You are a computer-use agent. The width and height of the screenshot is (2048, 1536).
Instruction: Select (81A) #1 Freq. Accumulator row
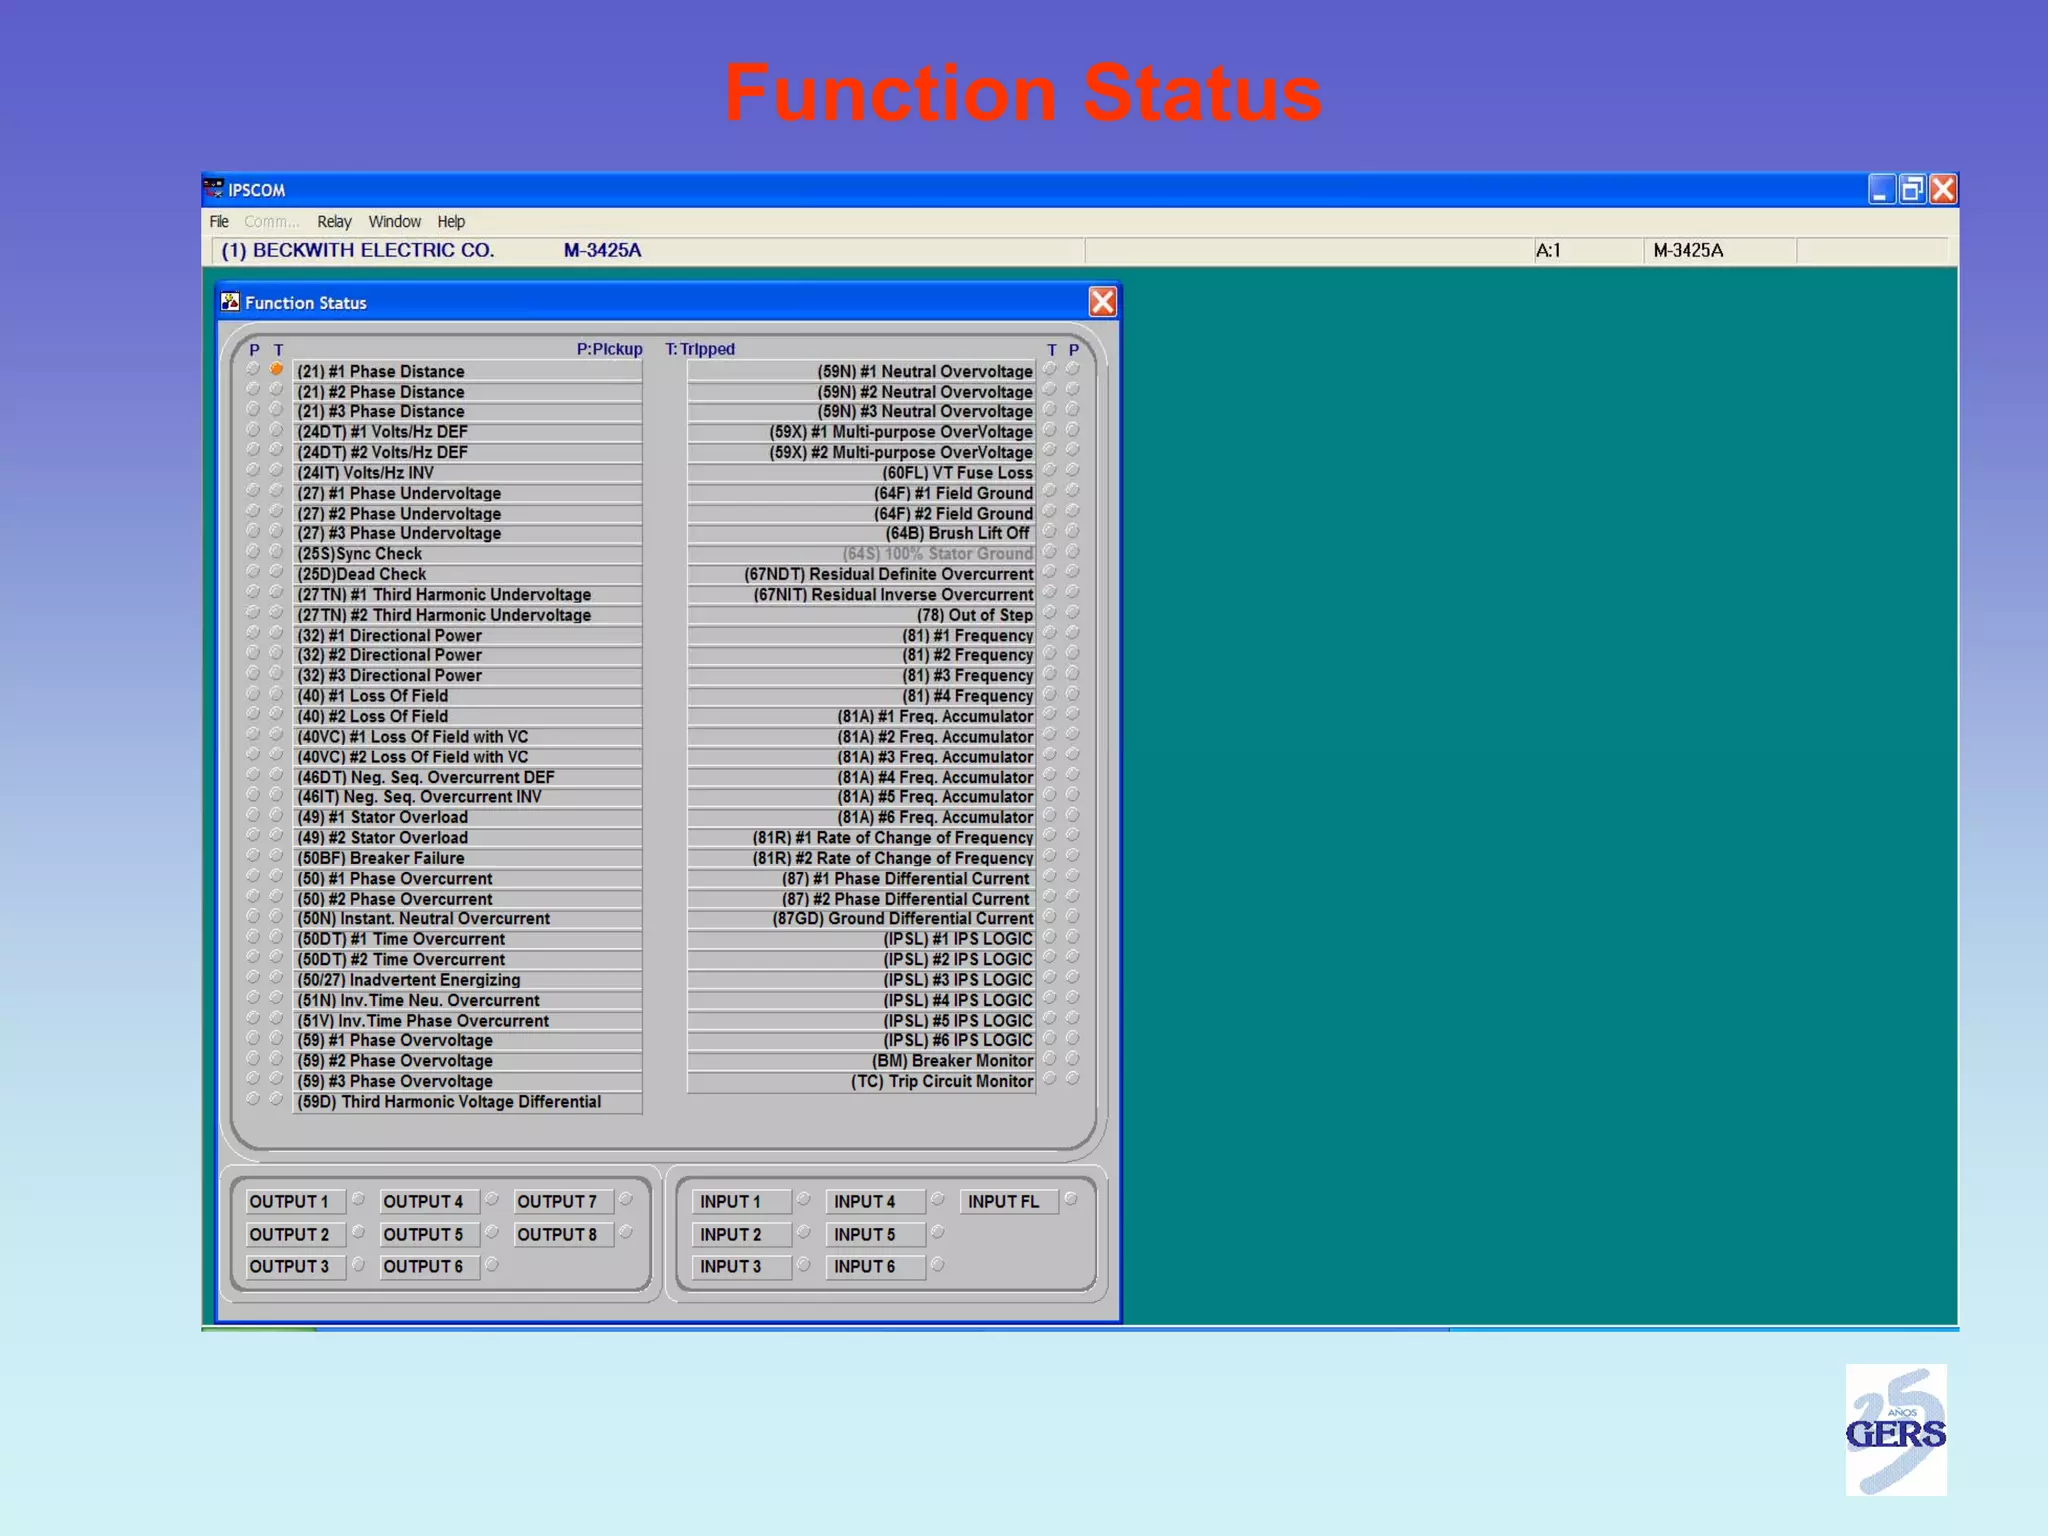[x=861, y=716]
